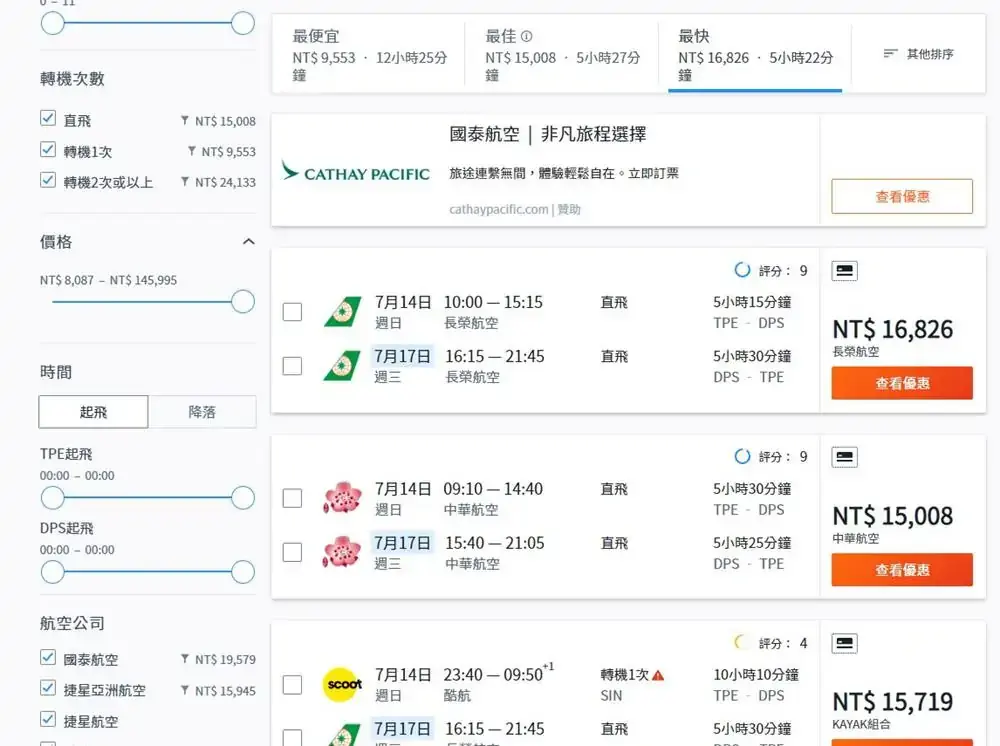The height and width of the screenshot is (746, 1000).
Task: Click the 10小時10分鐘 flight duration
Action: pyautogui.click(x=756, y=675)
